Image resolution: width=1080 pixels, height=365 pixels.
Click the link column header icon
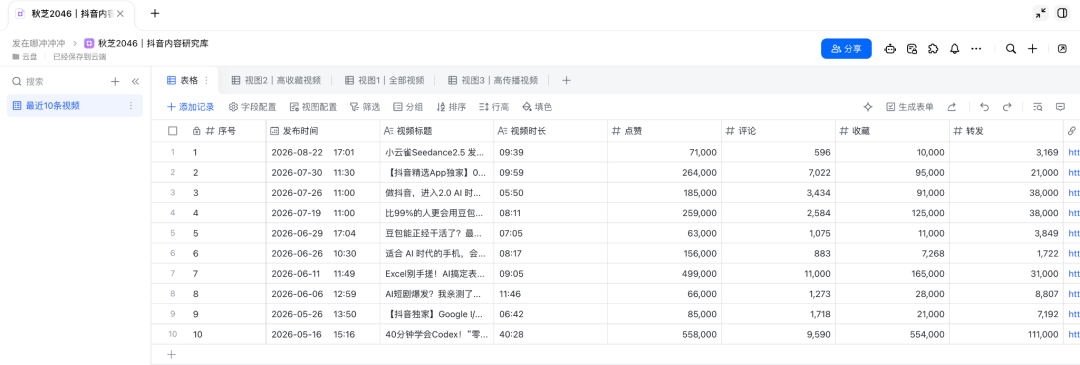1071,131
